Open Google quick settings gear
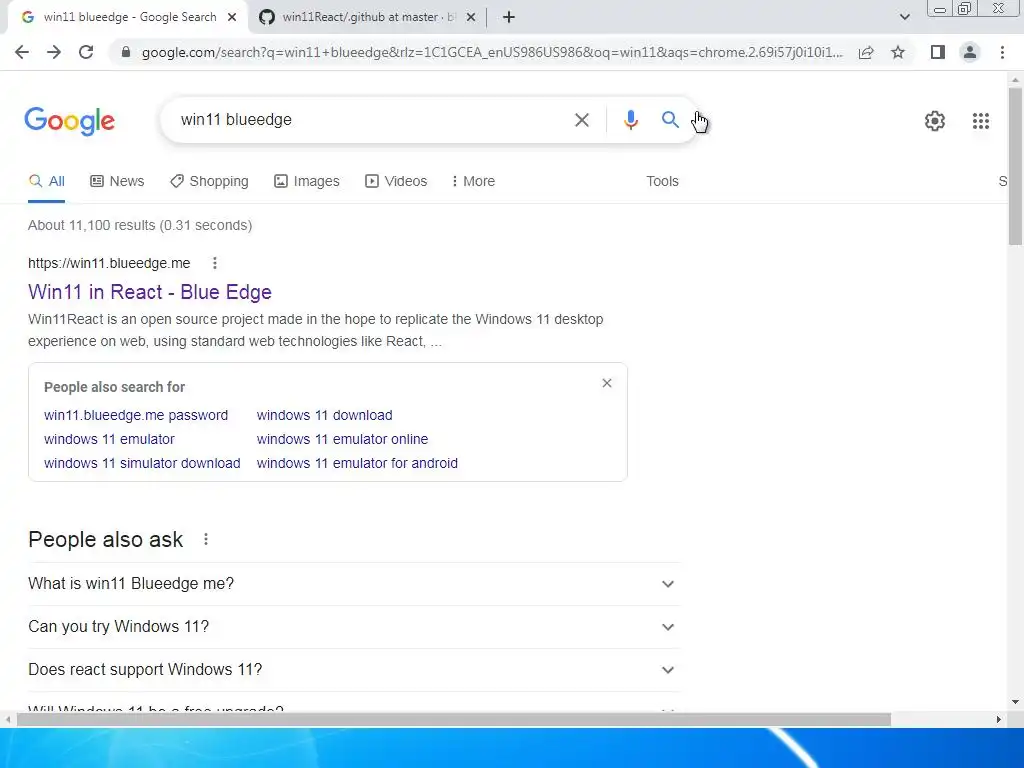This screenshot has height=768, width=1024. tap(935, 121)
